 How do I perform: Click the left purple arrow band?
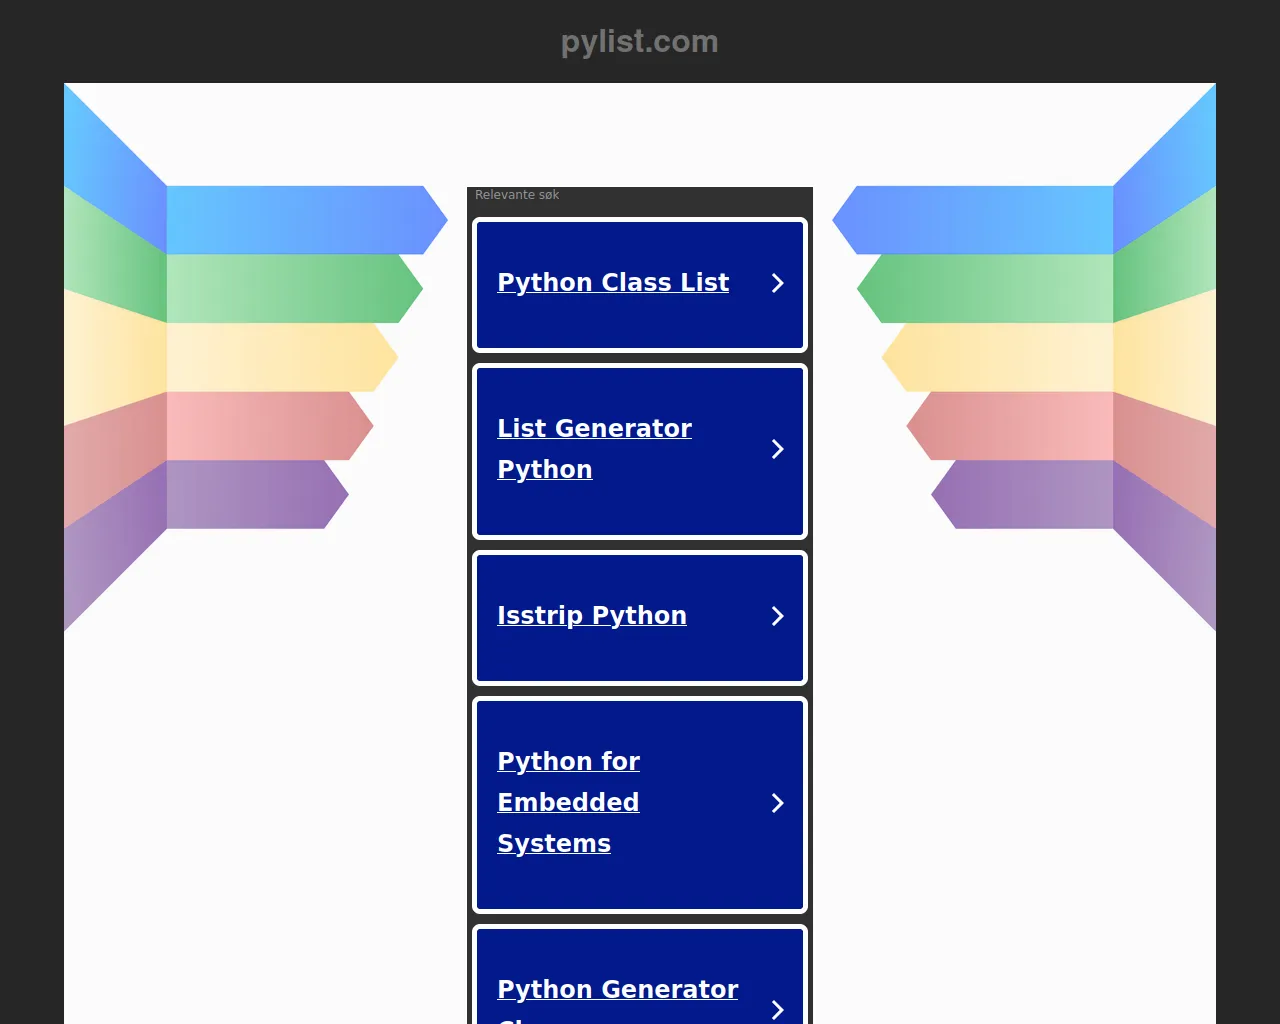(x=250, y=494)
